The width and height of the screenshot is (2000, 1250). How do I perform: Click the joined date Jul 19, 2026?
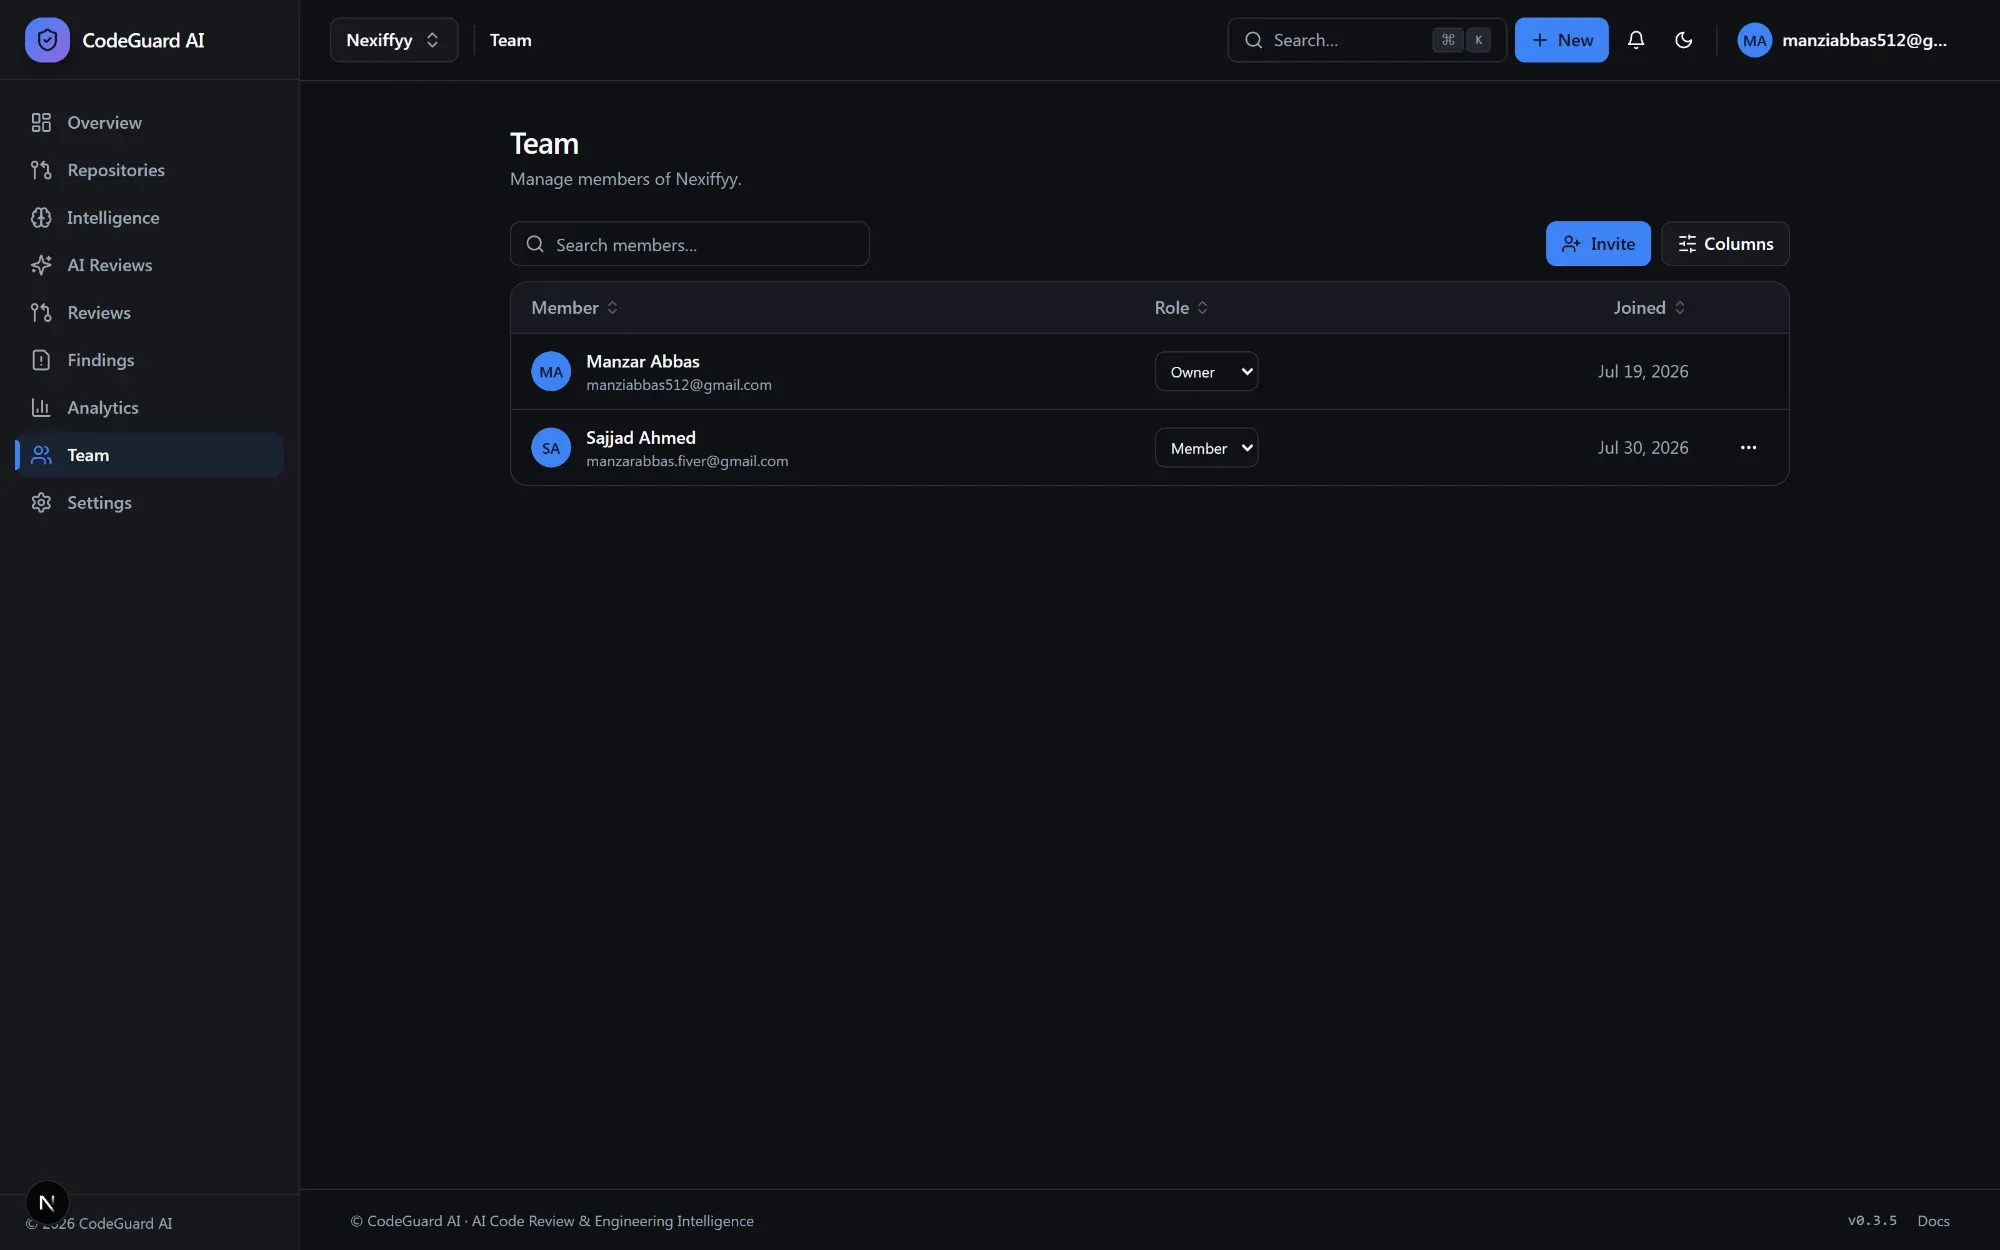[x=1643, y=371]
